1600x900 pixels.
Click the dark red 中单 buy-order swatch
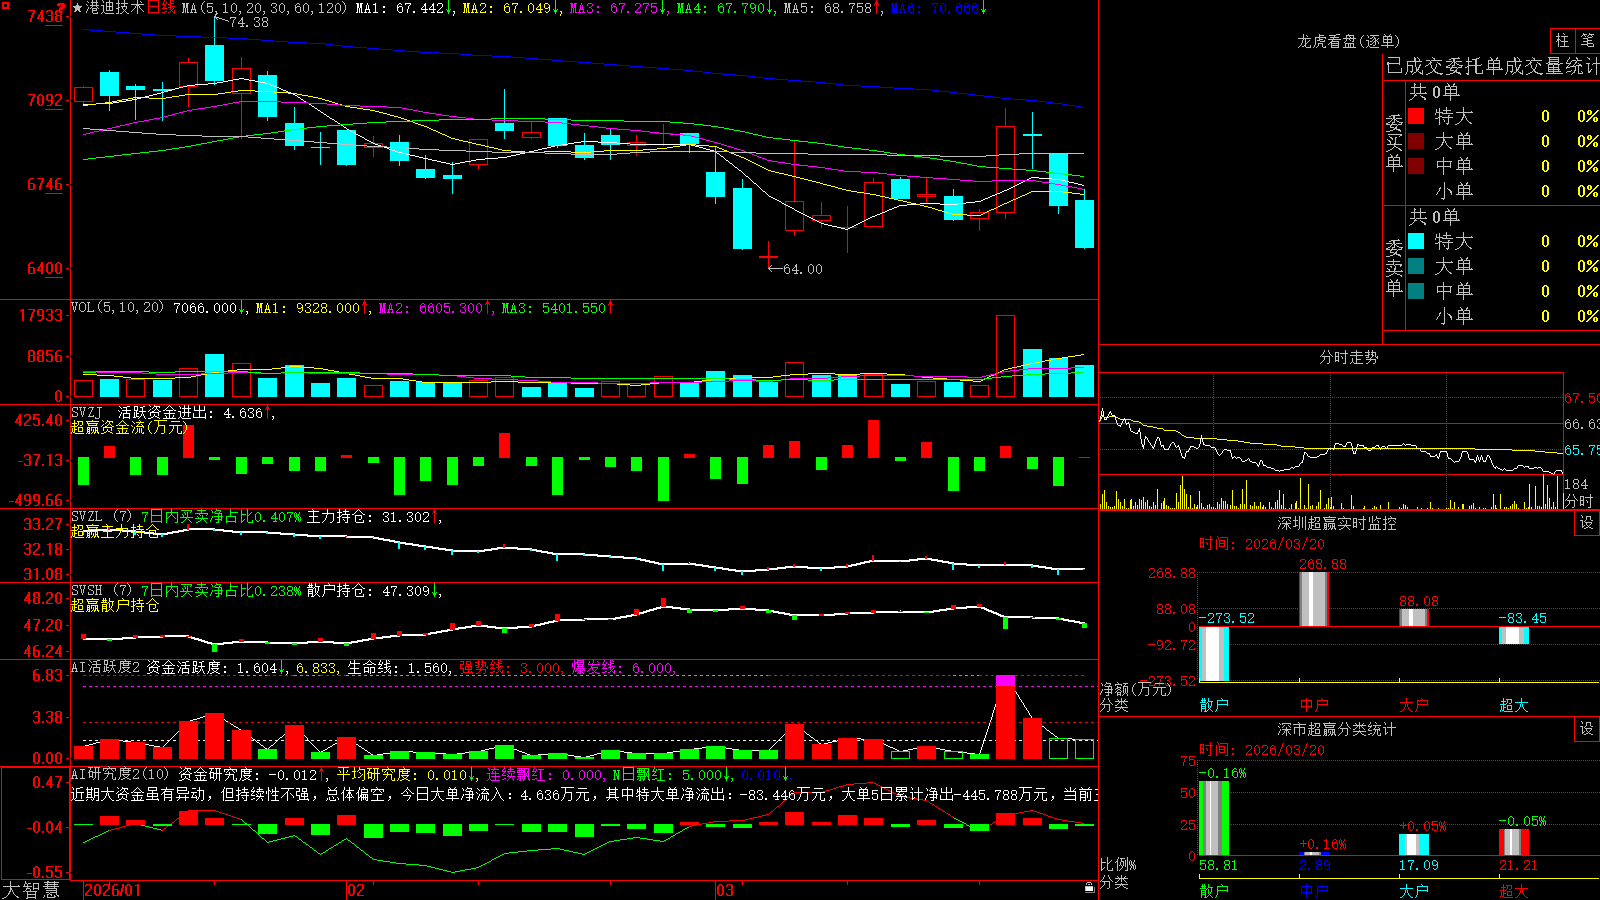(x=1416, y=166)
